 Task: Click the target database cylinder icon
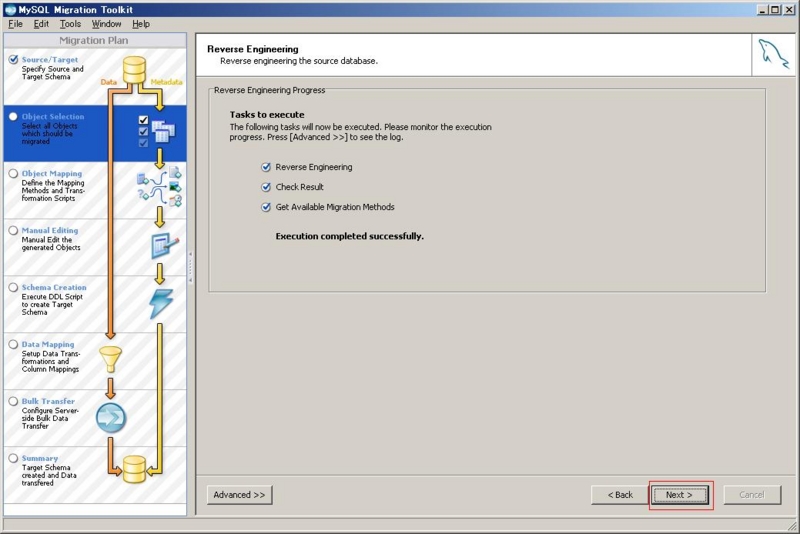[134, 469]
